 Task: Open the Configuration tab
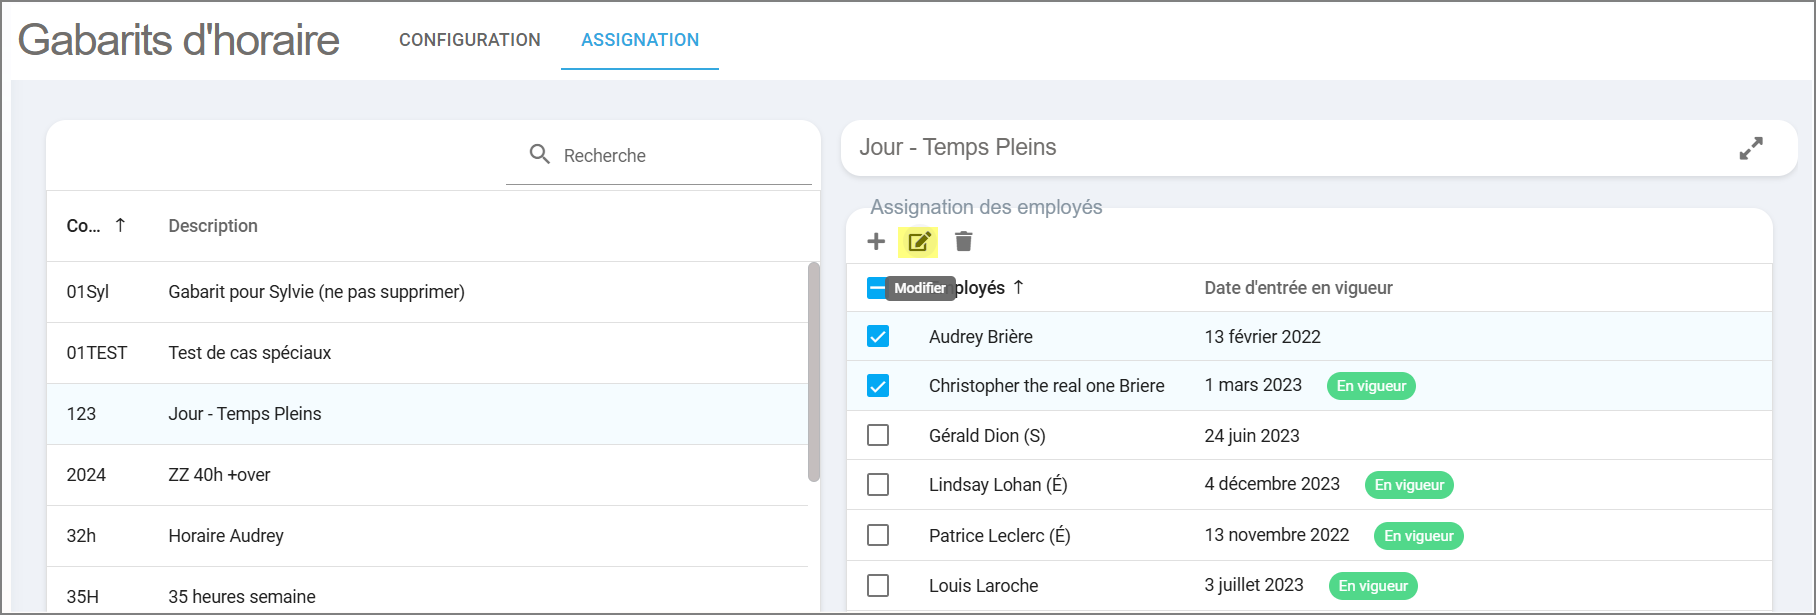[x=469, y=40]
